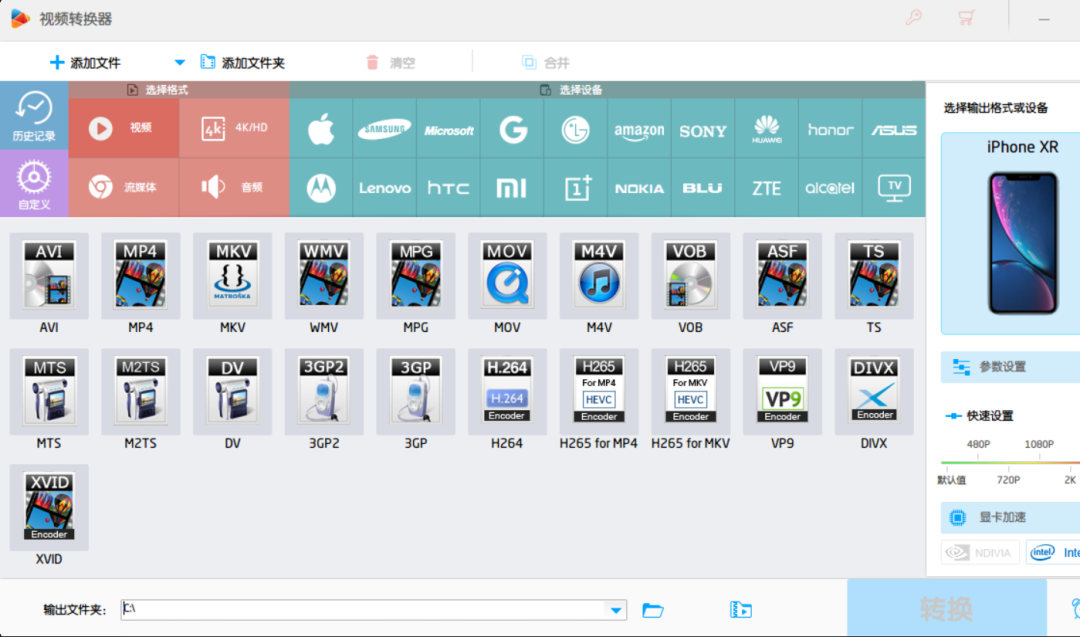Open OnePlus device presets

pyautogui.click(x=575, y=187)
